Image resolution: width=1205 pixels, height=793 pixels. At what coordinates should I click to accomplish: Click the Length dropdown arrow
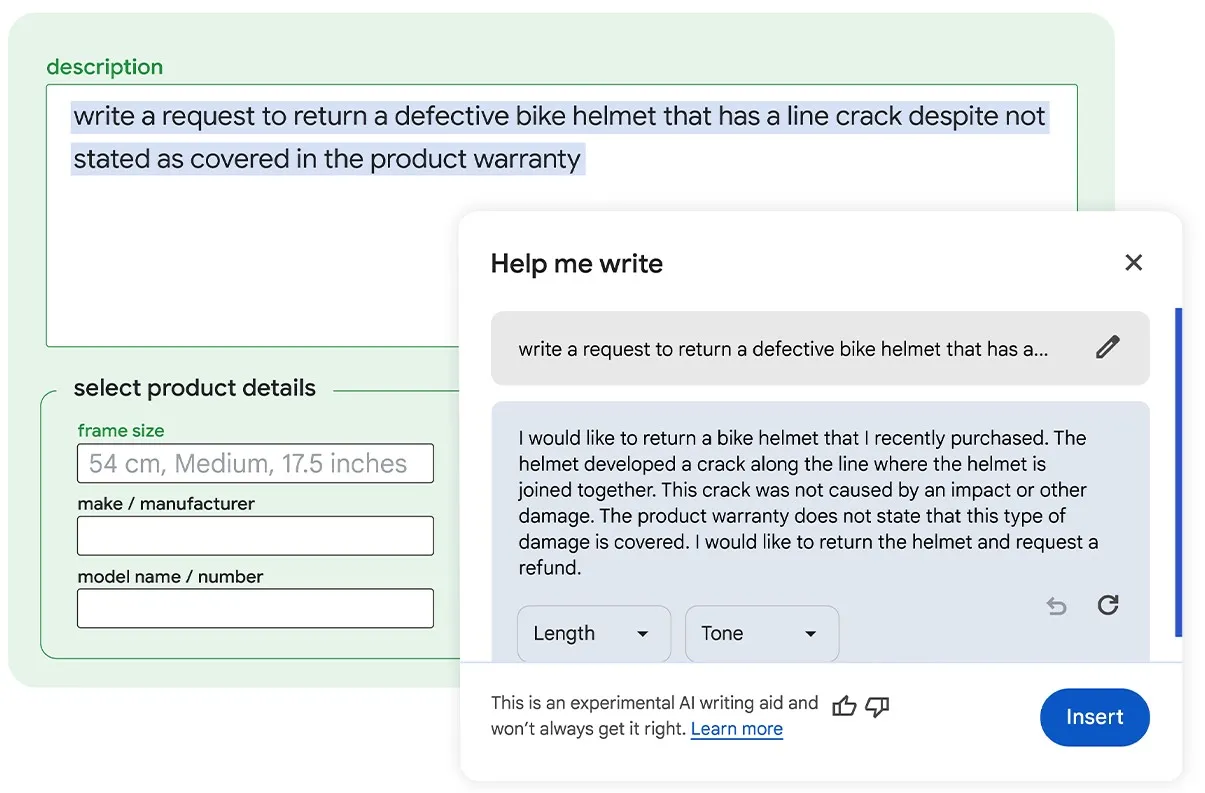click(x=643, y=634)
